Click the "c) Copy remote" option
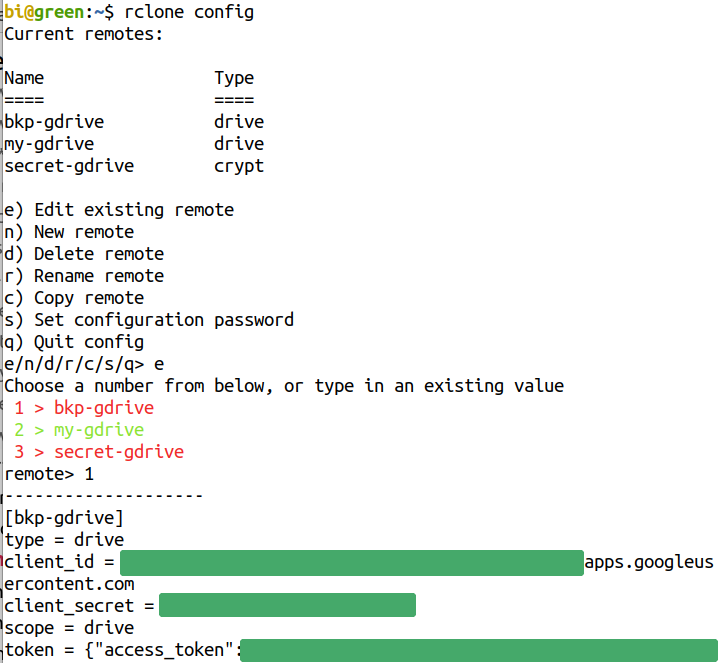 click(74, 298)
